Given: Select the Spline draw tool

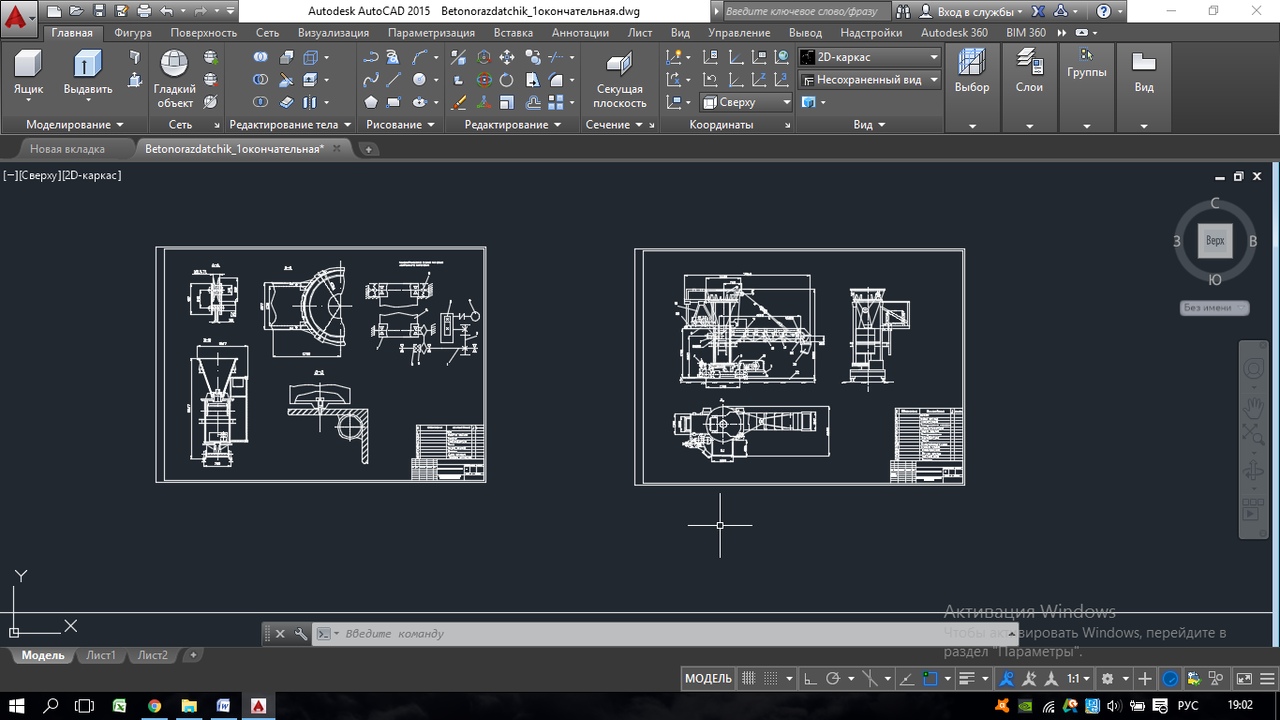Looking at the screenshot, I should (x=371, y=80).
